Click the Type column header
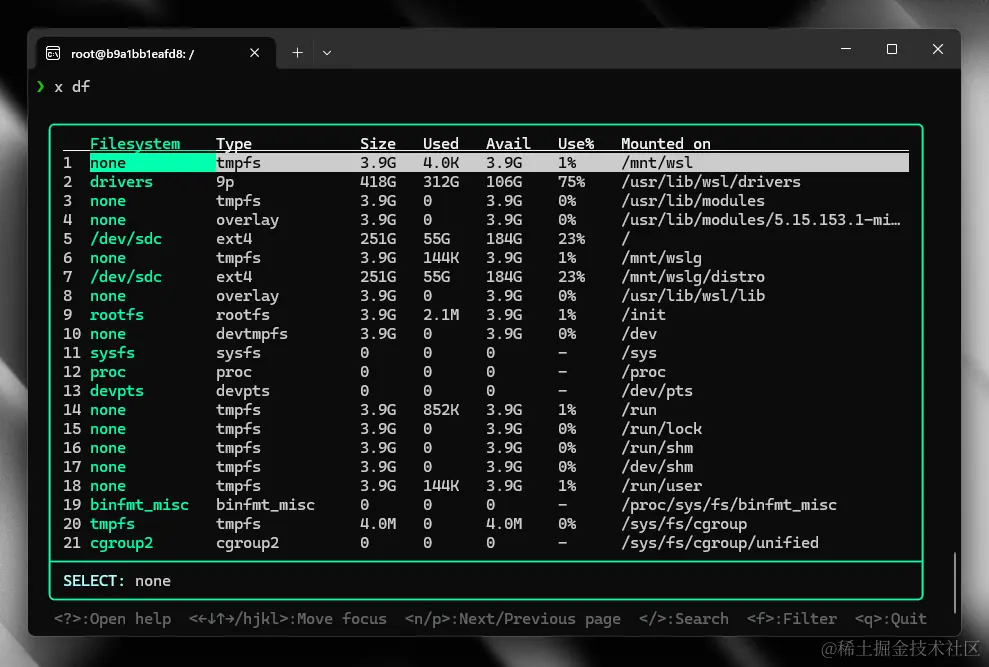This screenshot has width=989, height=667. coord(234,144)
